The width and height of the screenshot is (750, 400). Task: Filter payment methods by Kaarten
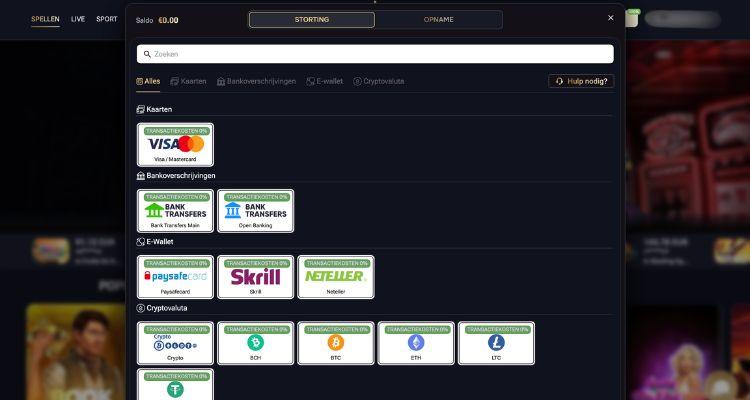coord(188,81)
